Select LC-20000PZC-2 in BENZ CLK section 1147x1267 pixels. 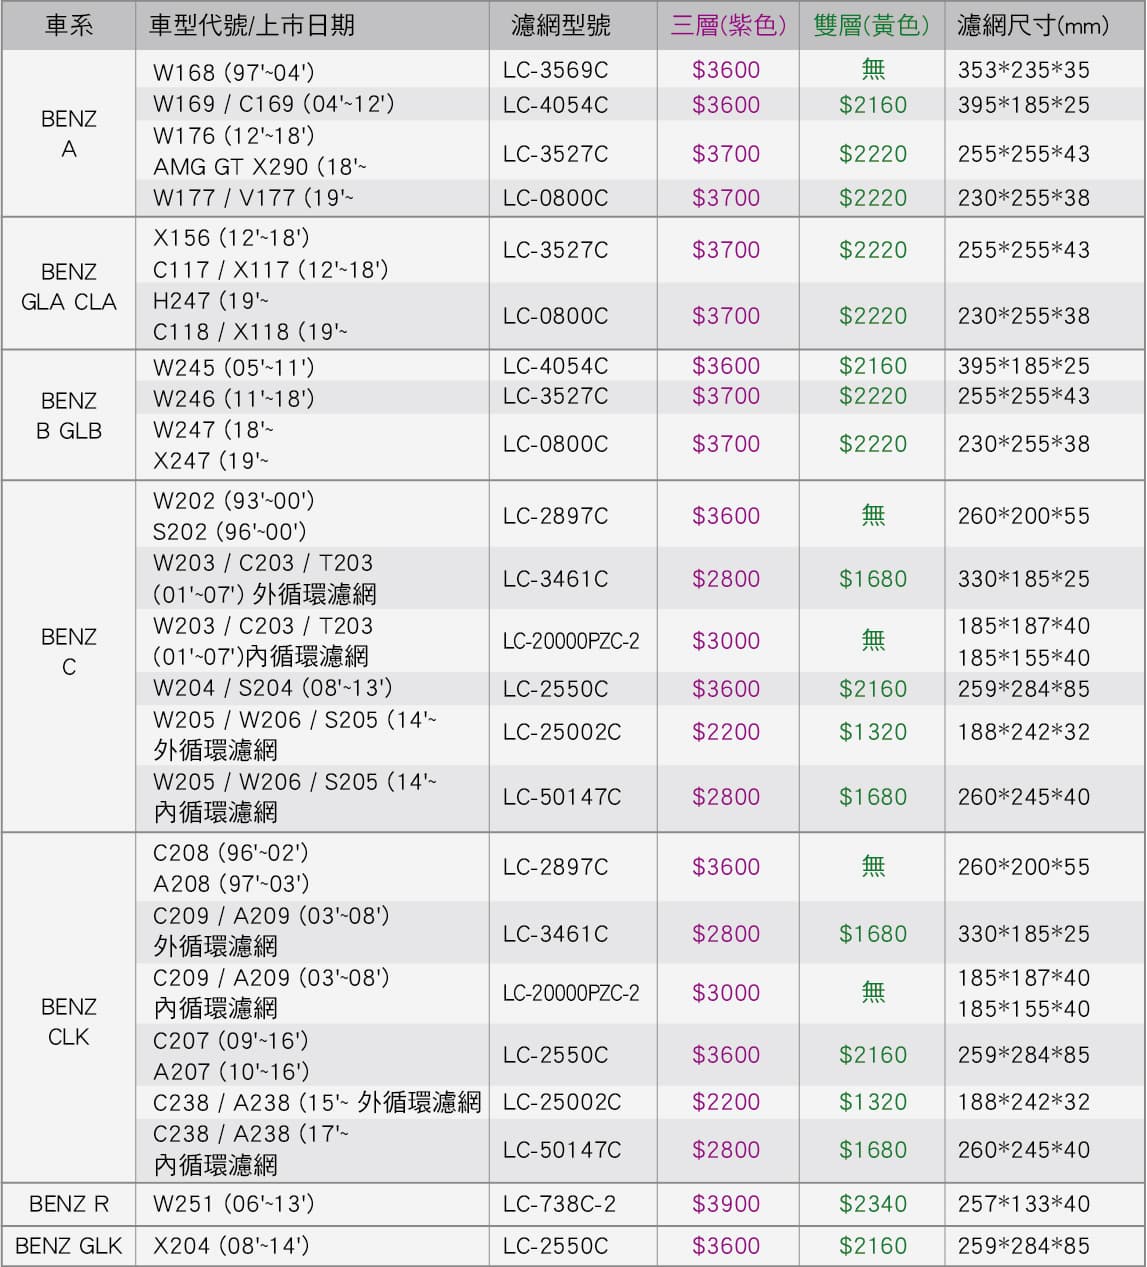571,993
